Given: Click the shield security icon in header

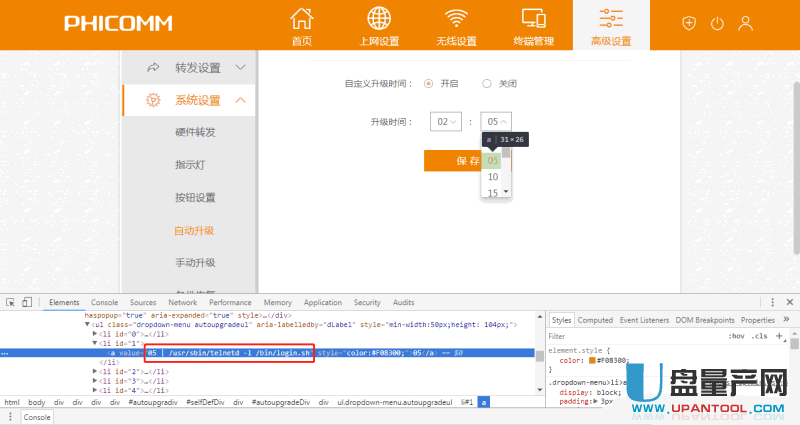Looking at the screenshot, I should [x=689, y=23].
